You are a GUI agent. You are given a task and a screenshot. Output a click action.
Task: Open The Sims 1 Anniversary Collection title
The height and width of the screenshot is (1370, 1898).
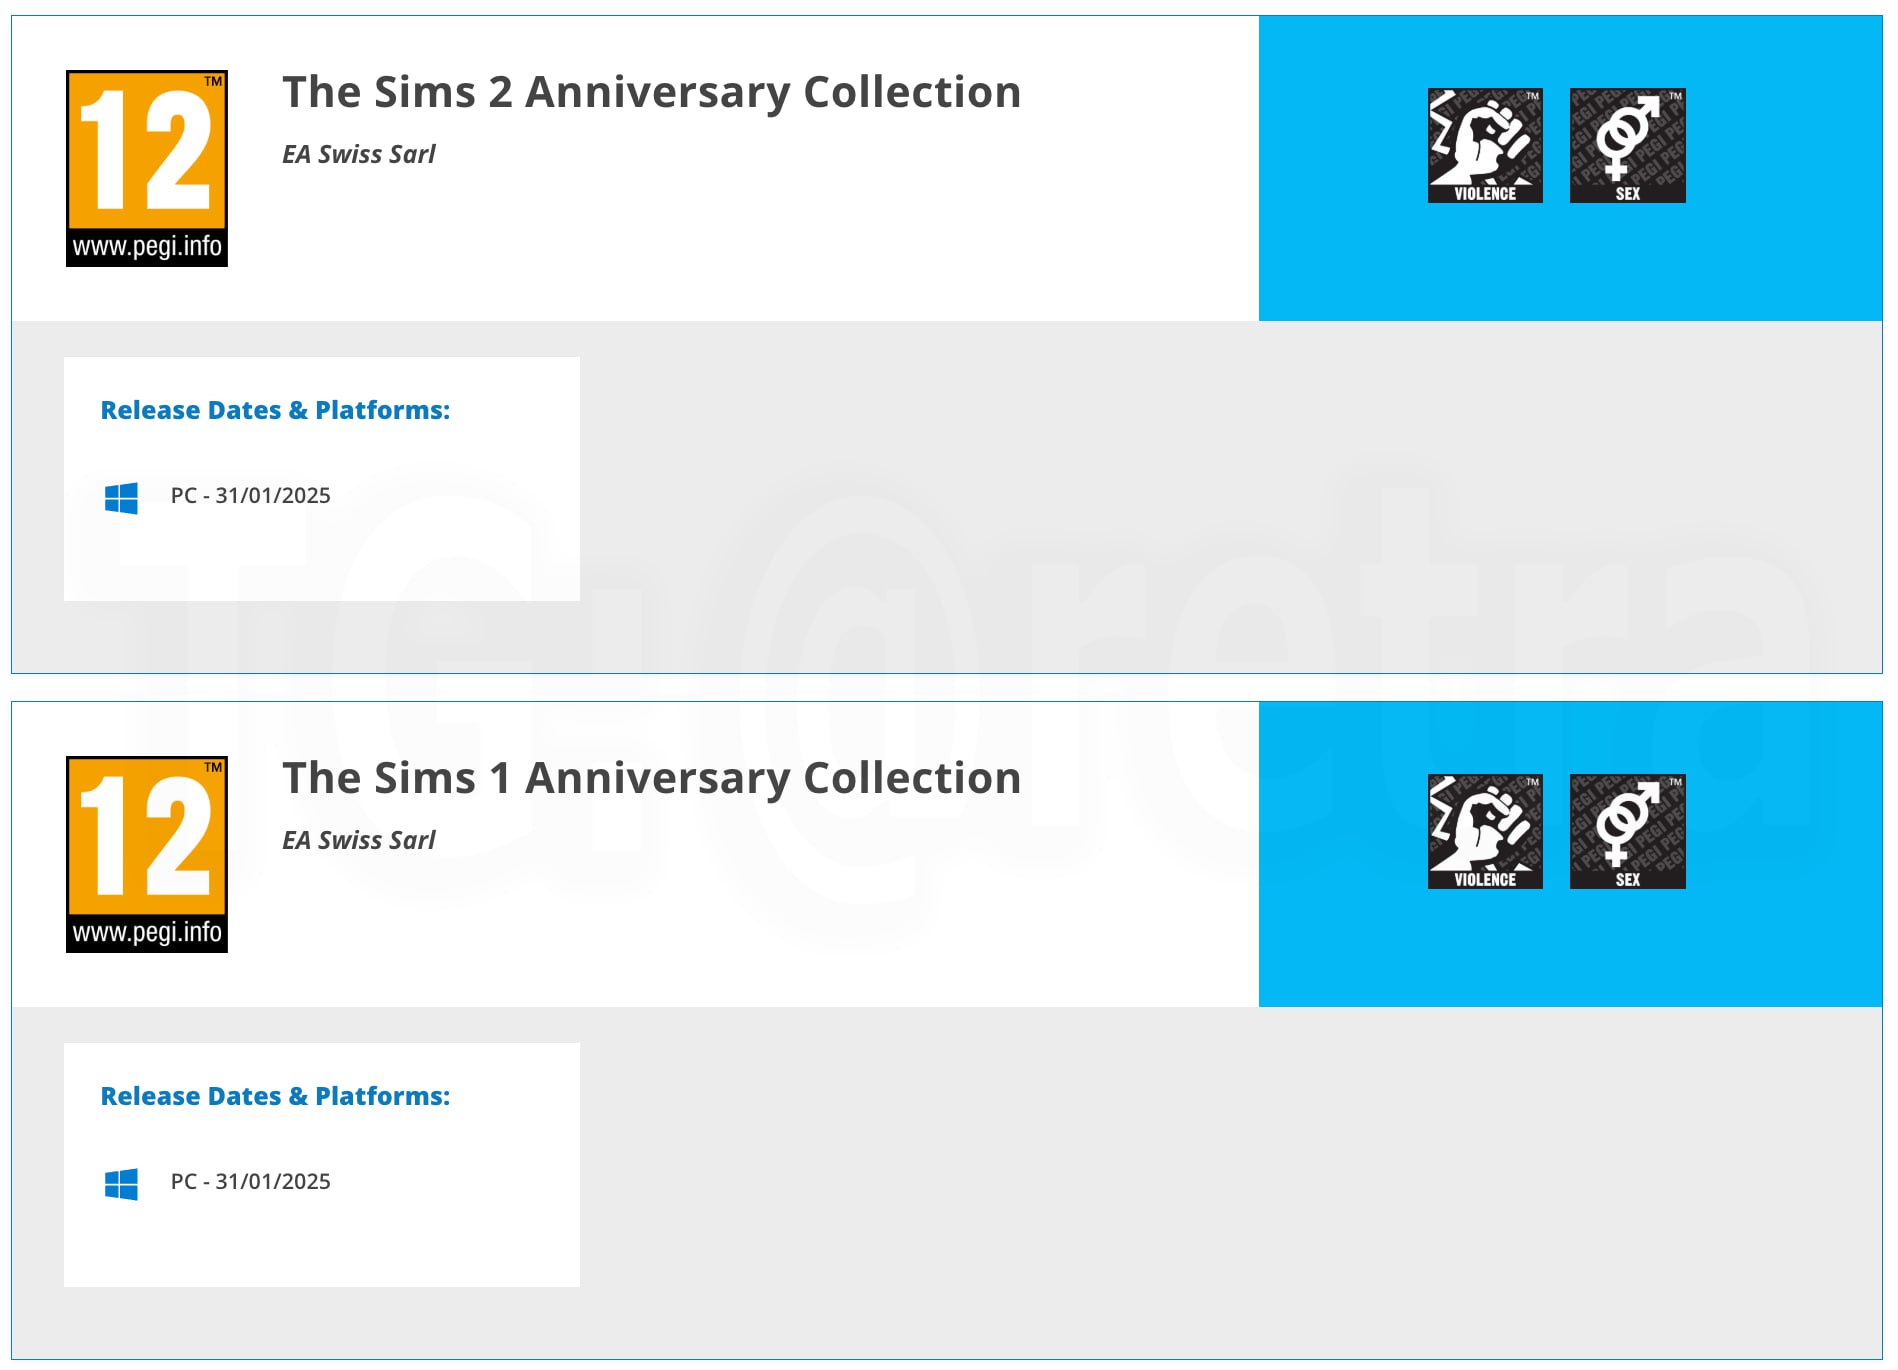(651, 778)
